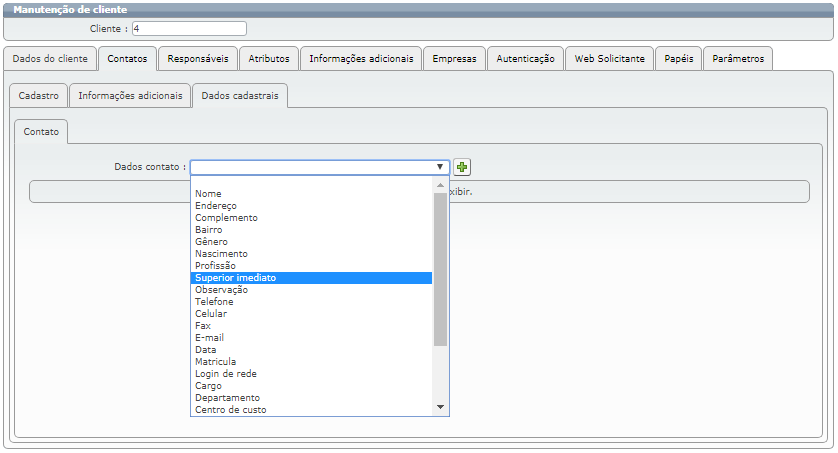Select the Departamento option

pos(311,398)
